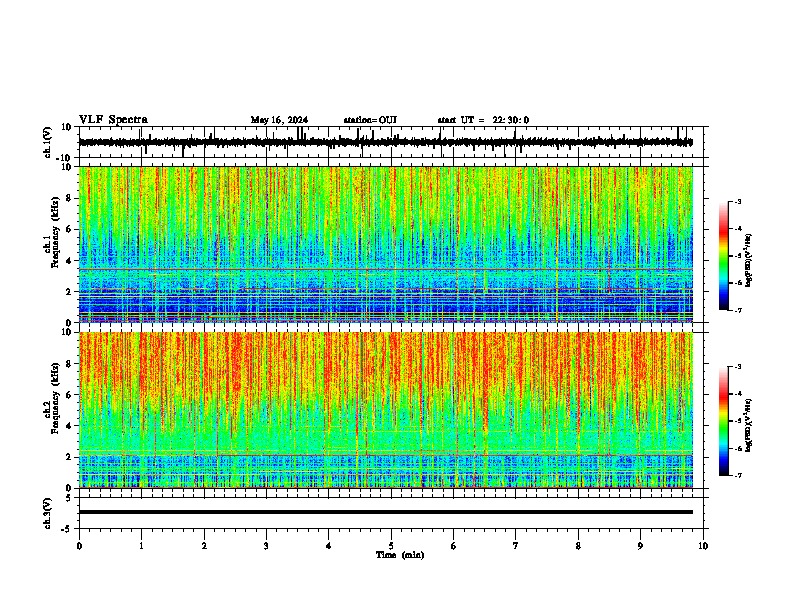Click time-axis tick label "8"
This screenshot has height=612, width=792.
578,546
